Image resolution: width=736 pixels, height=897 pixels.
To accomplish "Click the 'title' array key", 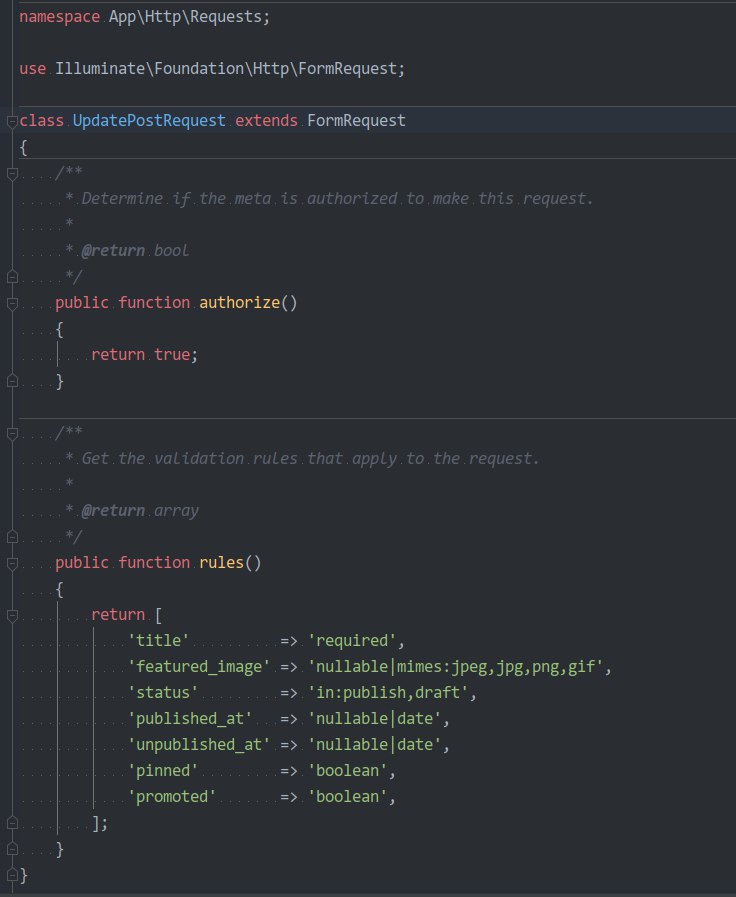I will [x=158, y=641].
